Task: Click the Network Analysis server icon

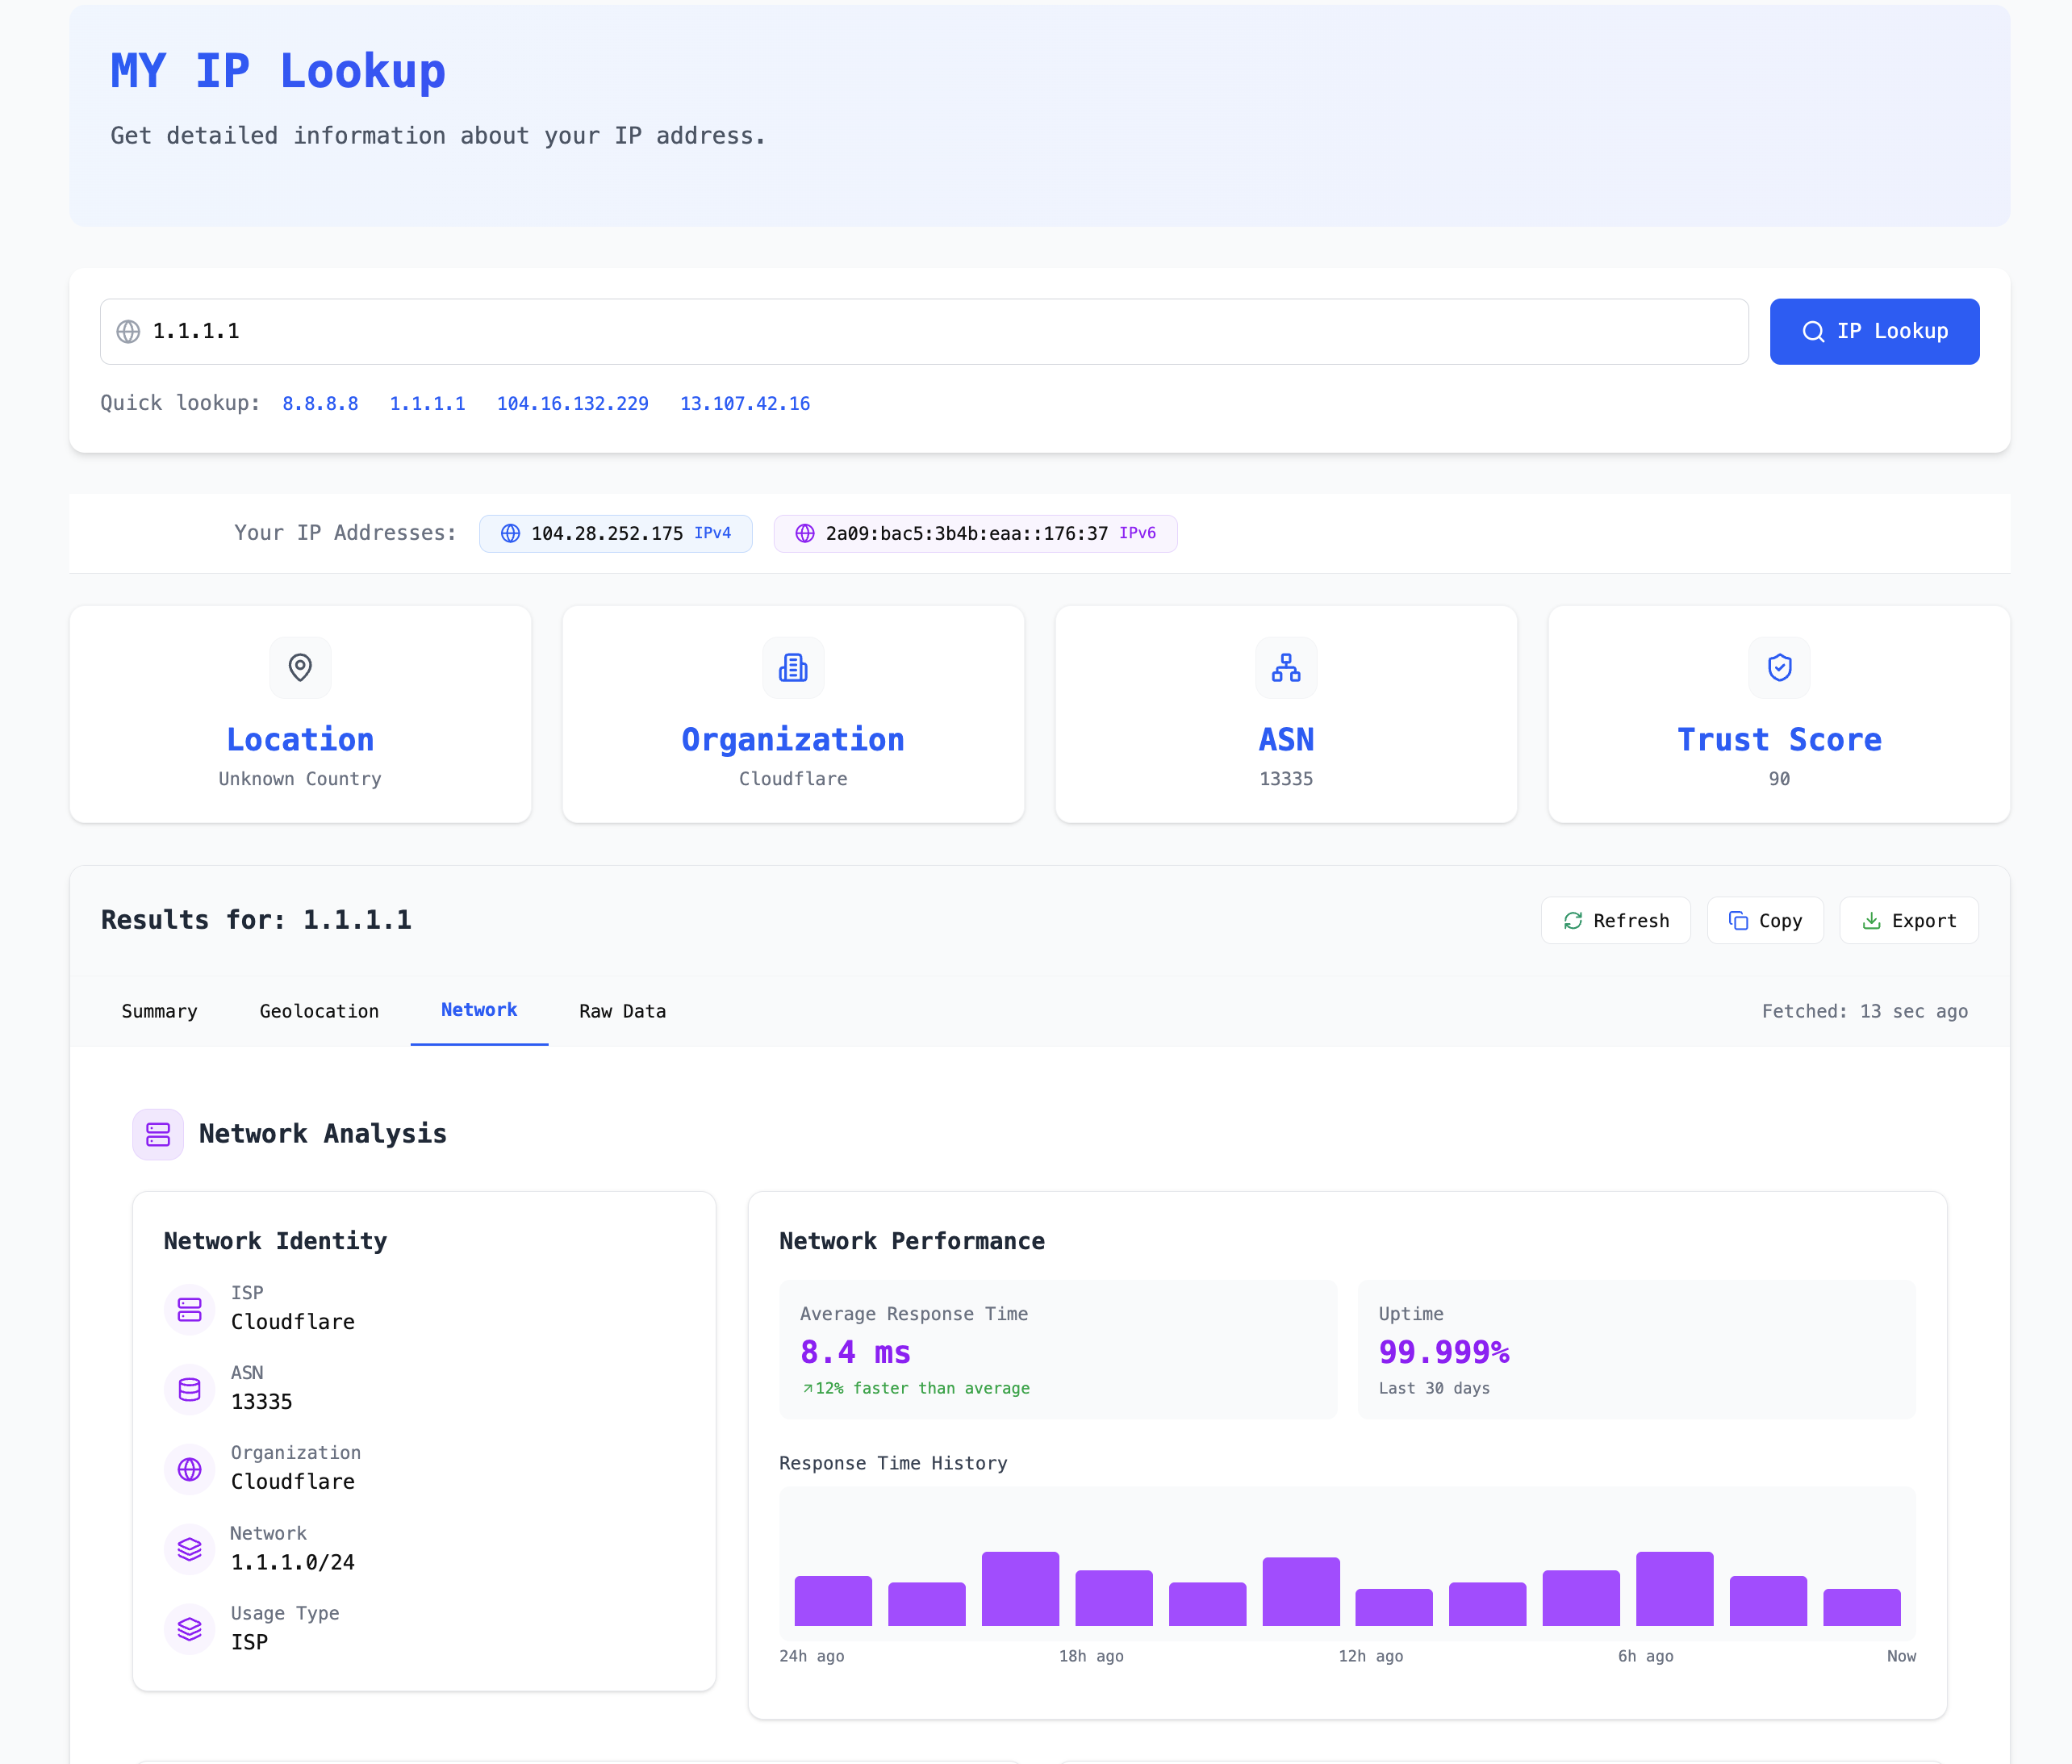Action: [x=158, y=1134]
